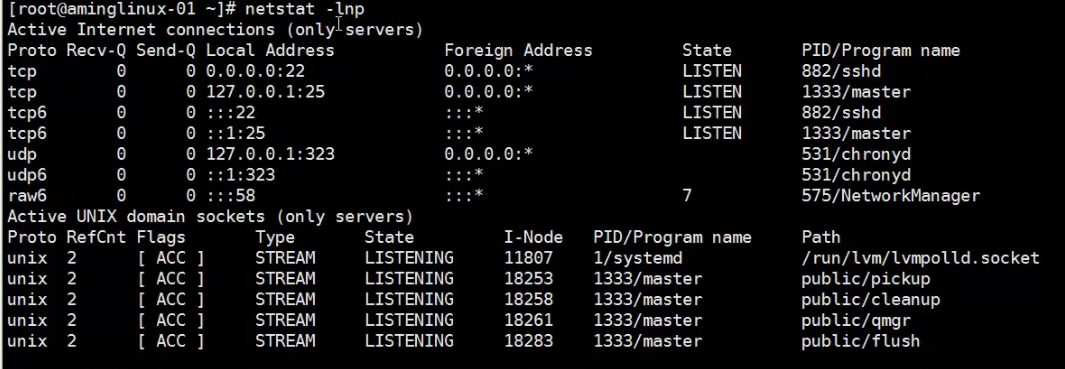Image resolution: width=1065 pixels, height=369 pixels.
Task: Click "Active UNIX domain sockets (only servers)" line
Action: [x=211, y=217]
